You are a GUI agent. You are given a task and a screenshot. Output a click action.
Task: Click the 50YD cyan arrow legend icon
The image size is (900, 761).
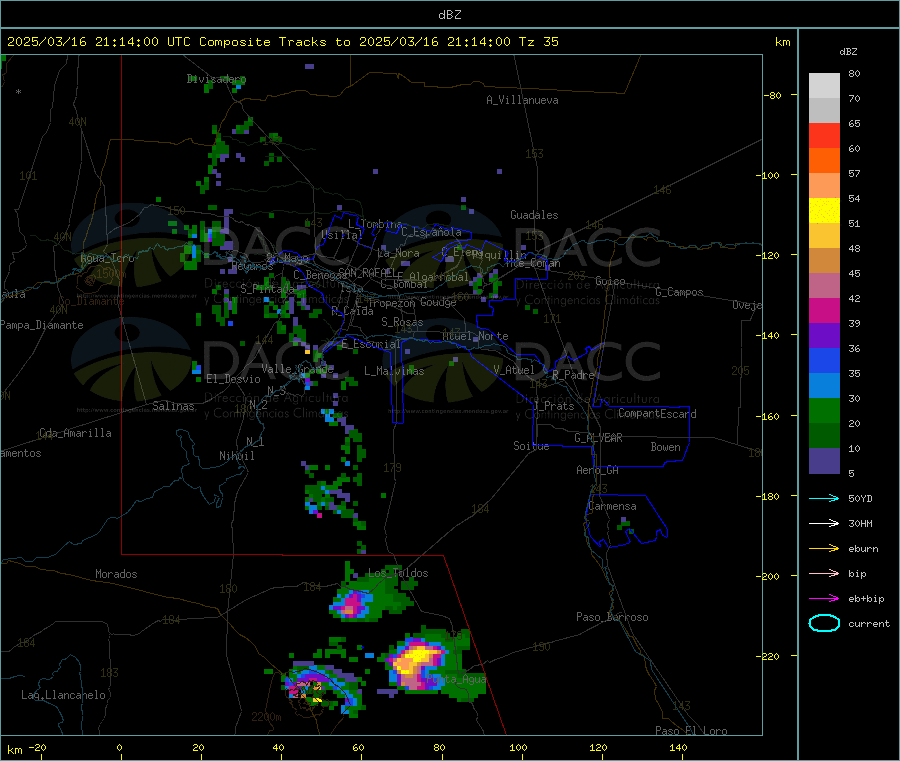[x=824, y=498]
